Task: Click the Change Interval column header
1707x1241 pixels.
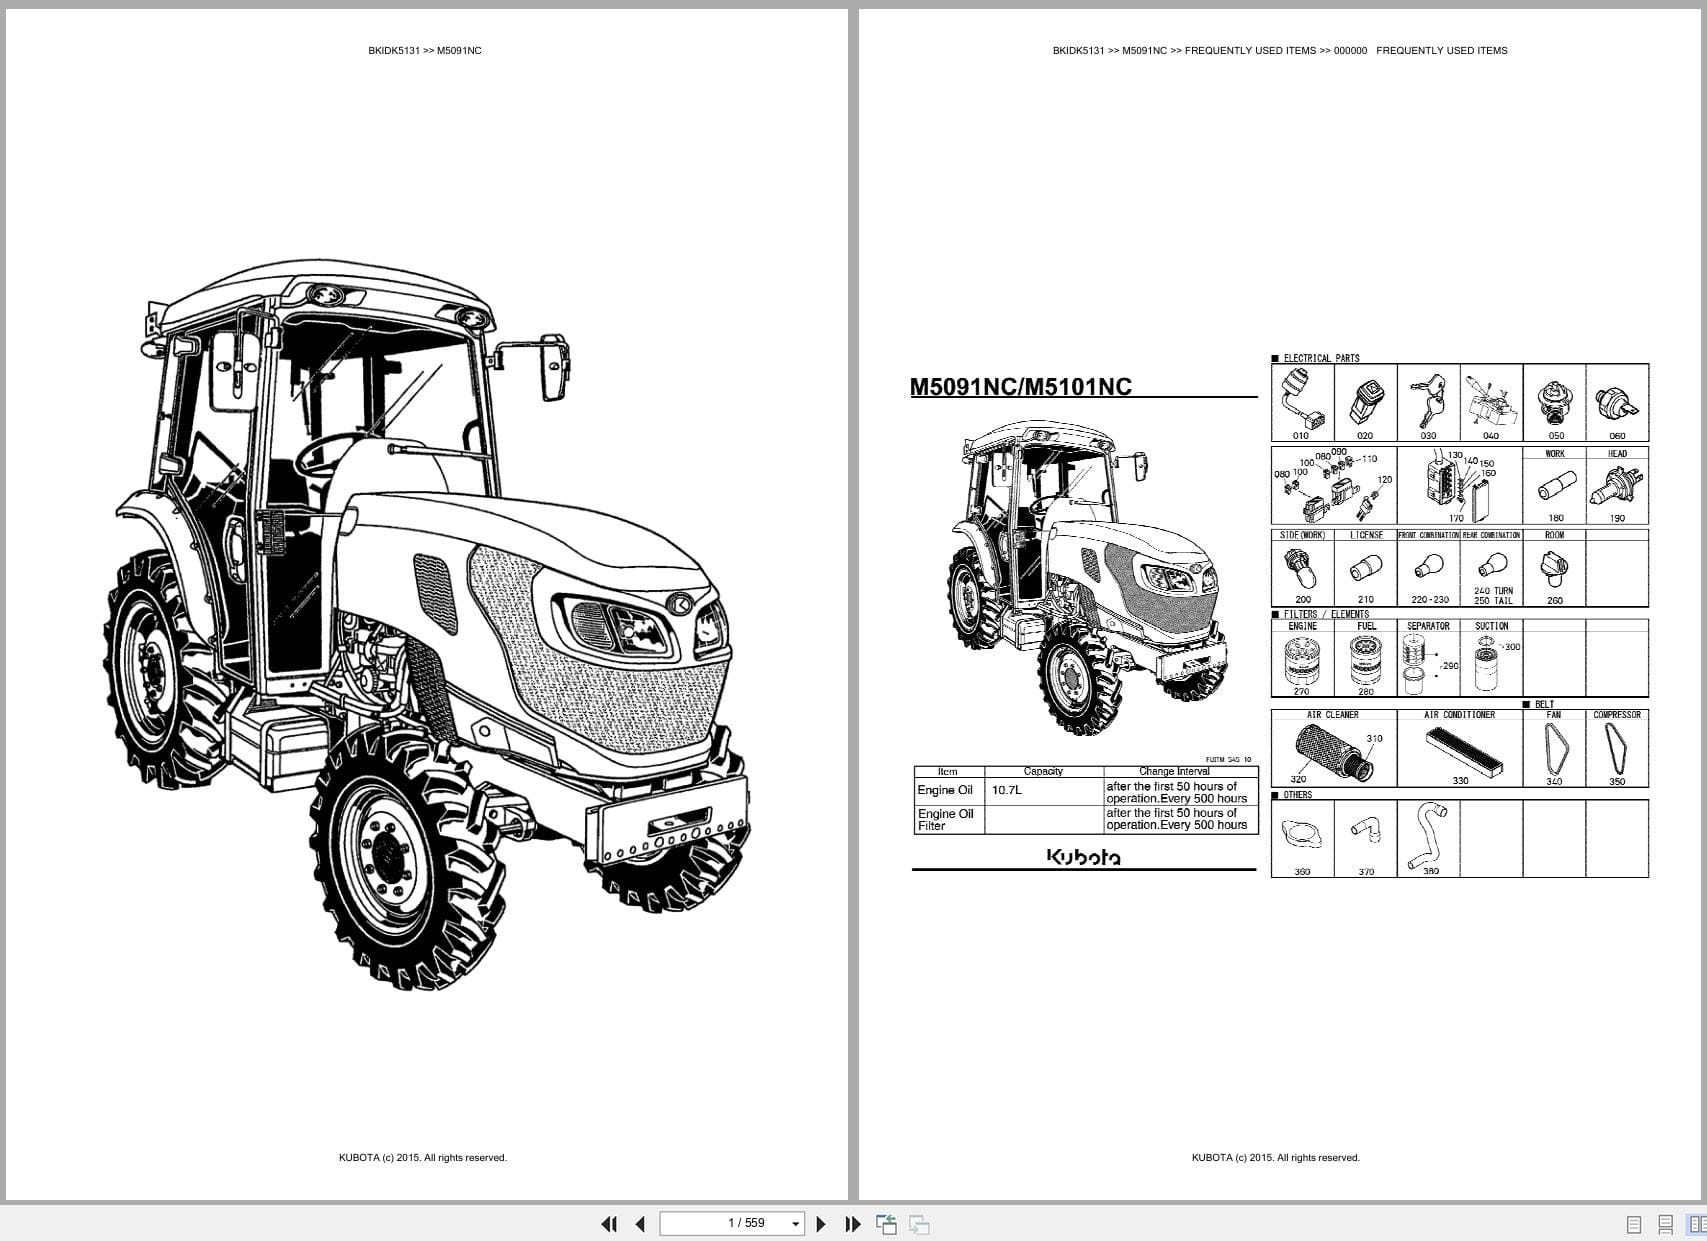Action: pos(1181,771)
